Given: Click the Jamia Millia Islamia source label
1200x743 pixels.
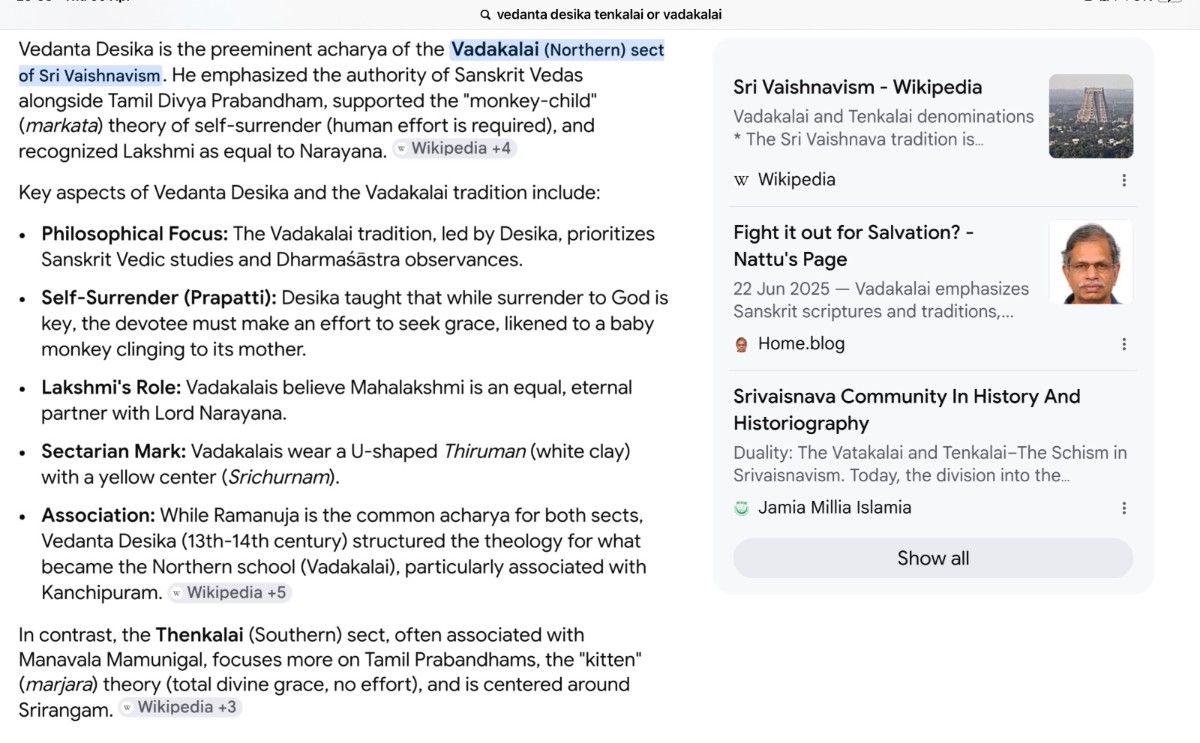Looking at the screenshot, I should tap(835, 508).
